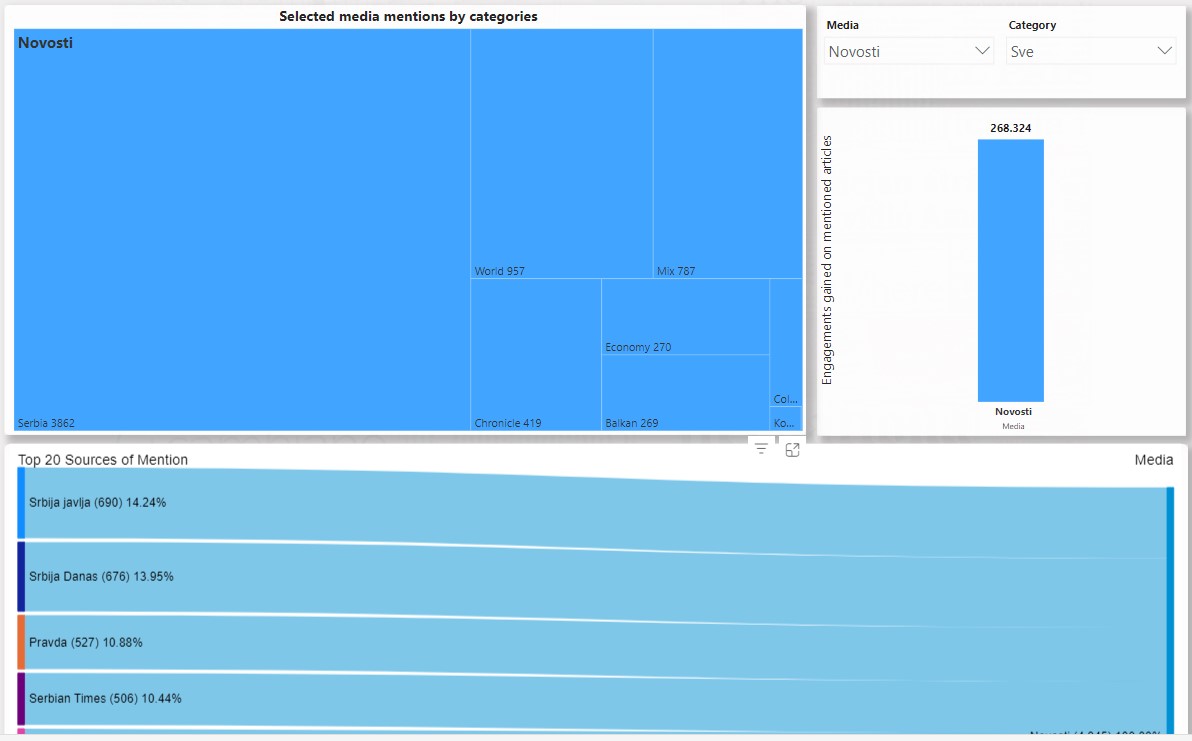The height and width of the screenshot is (741, 1192).
Task: Click the 'Novosti' treemap group header
Action: coord(46,43)
